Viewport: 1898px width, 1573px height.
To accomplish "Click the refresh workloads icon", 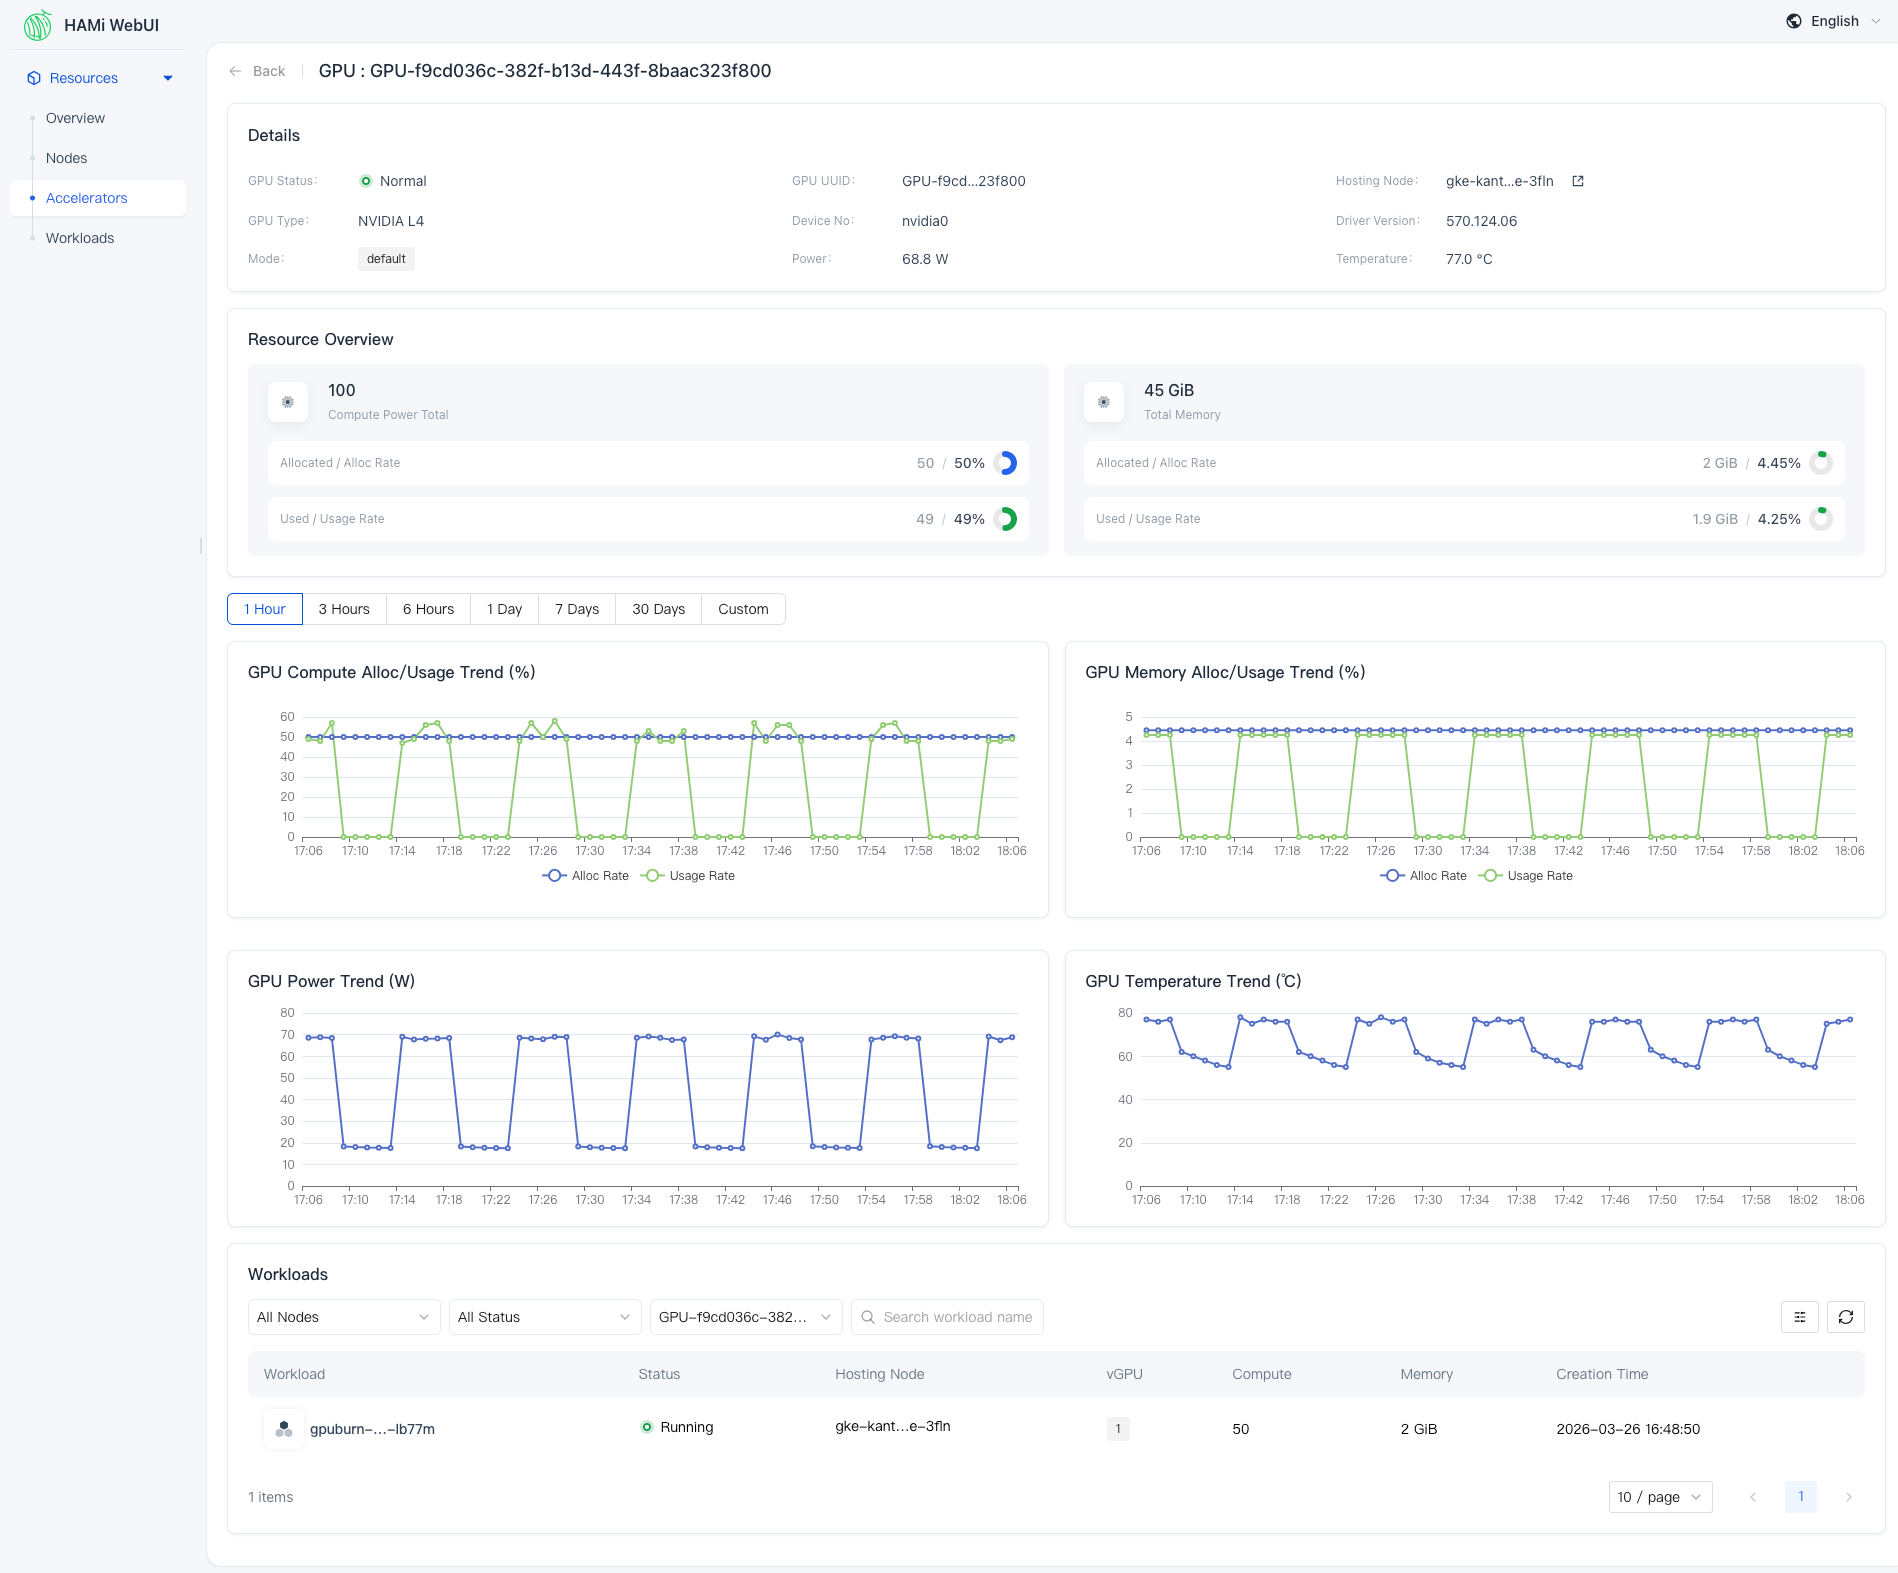I will [x=1845, y=1317].
